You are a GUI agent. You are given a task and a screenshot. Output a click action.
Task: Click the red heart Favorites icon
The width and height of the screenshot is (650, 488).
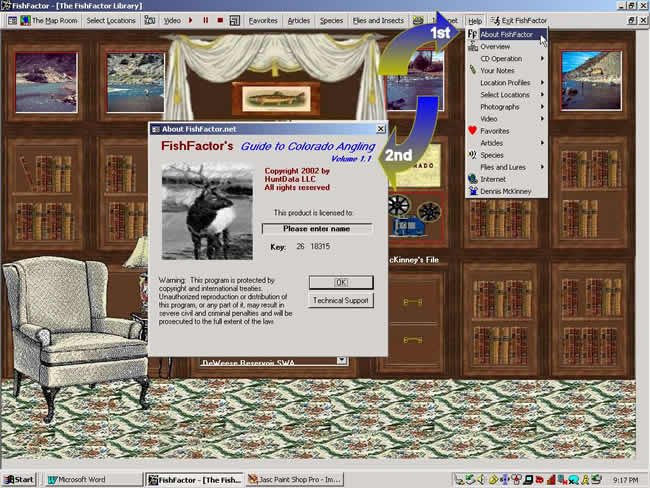(473, 130)
